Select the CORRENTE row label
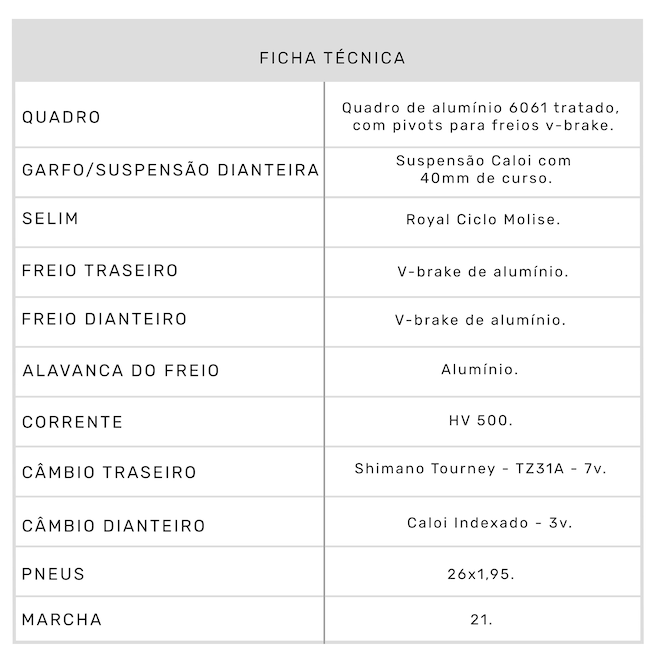The width and height of the screenshot is (660, 660). 73,422
